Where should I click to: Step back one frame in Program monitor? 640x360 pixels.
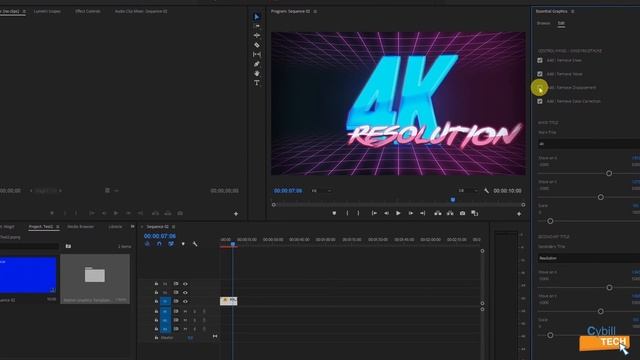click(x=386, y=213)
